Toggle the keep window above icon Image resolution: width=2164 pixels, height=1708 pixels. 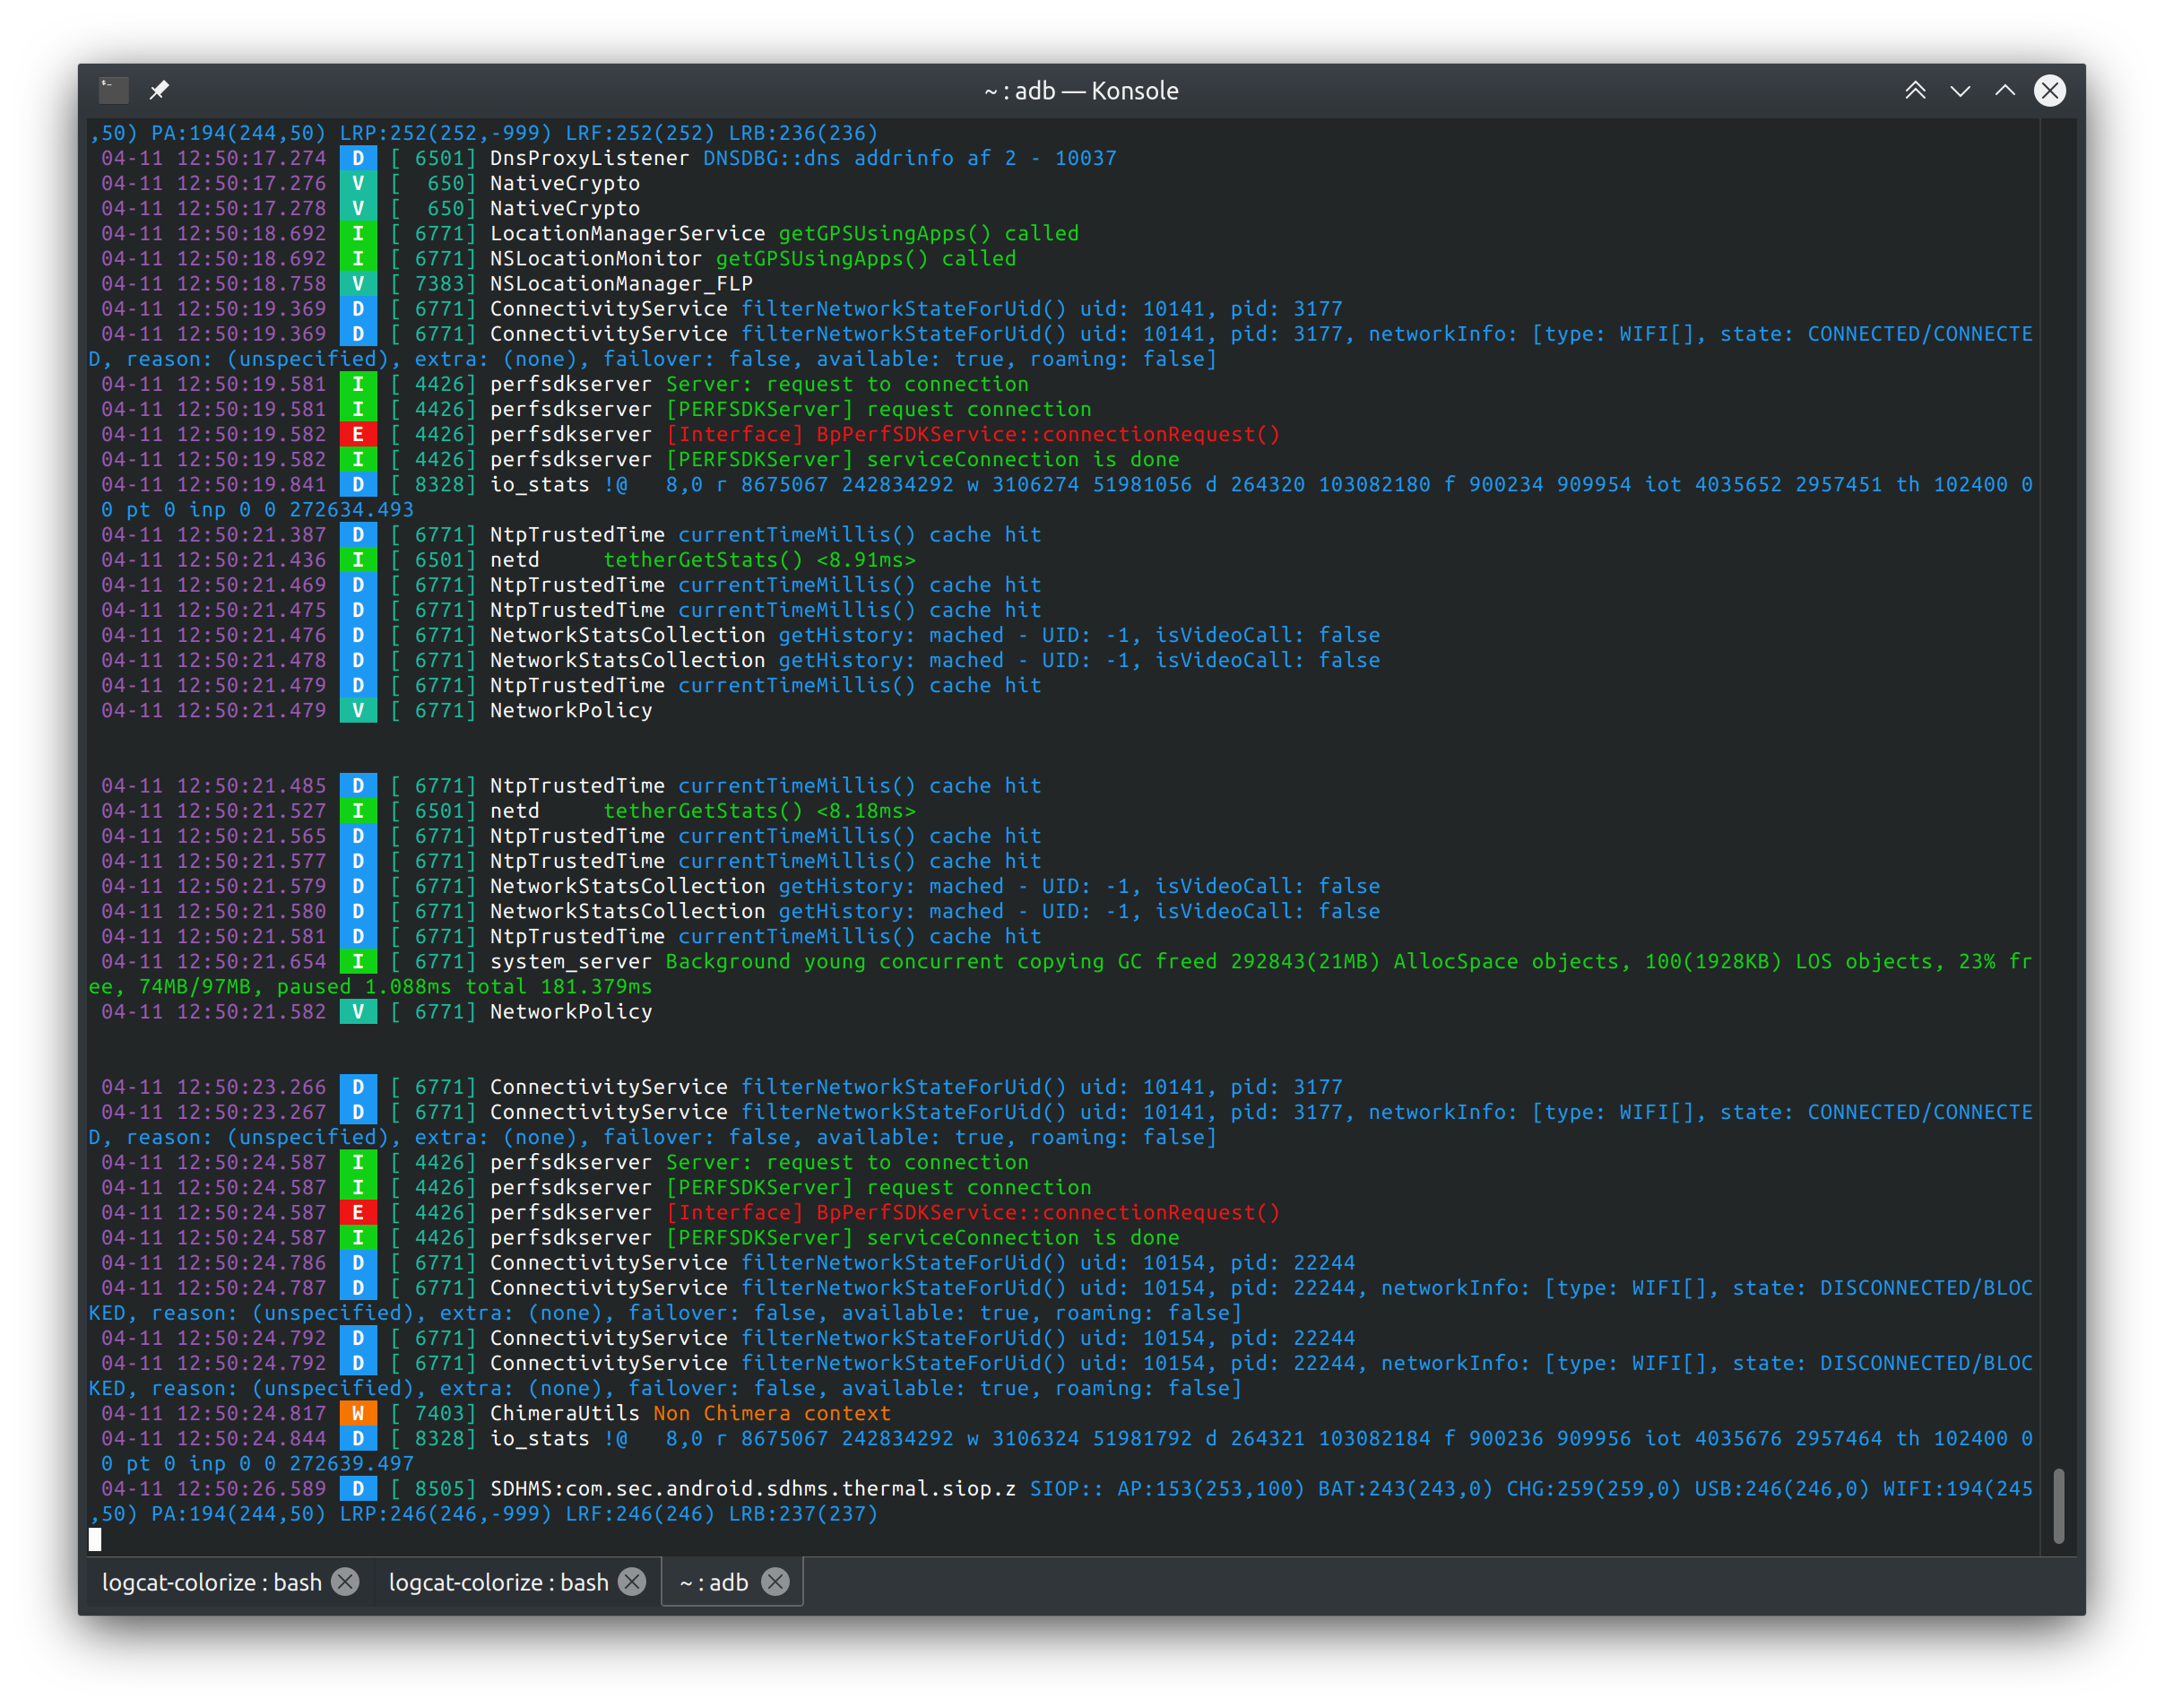click(x=1915, y=91)
